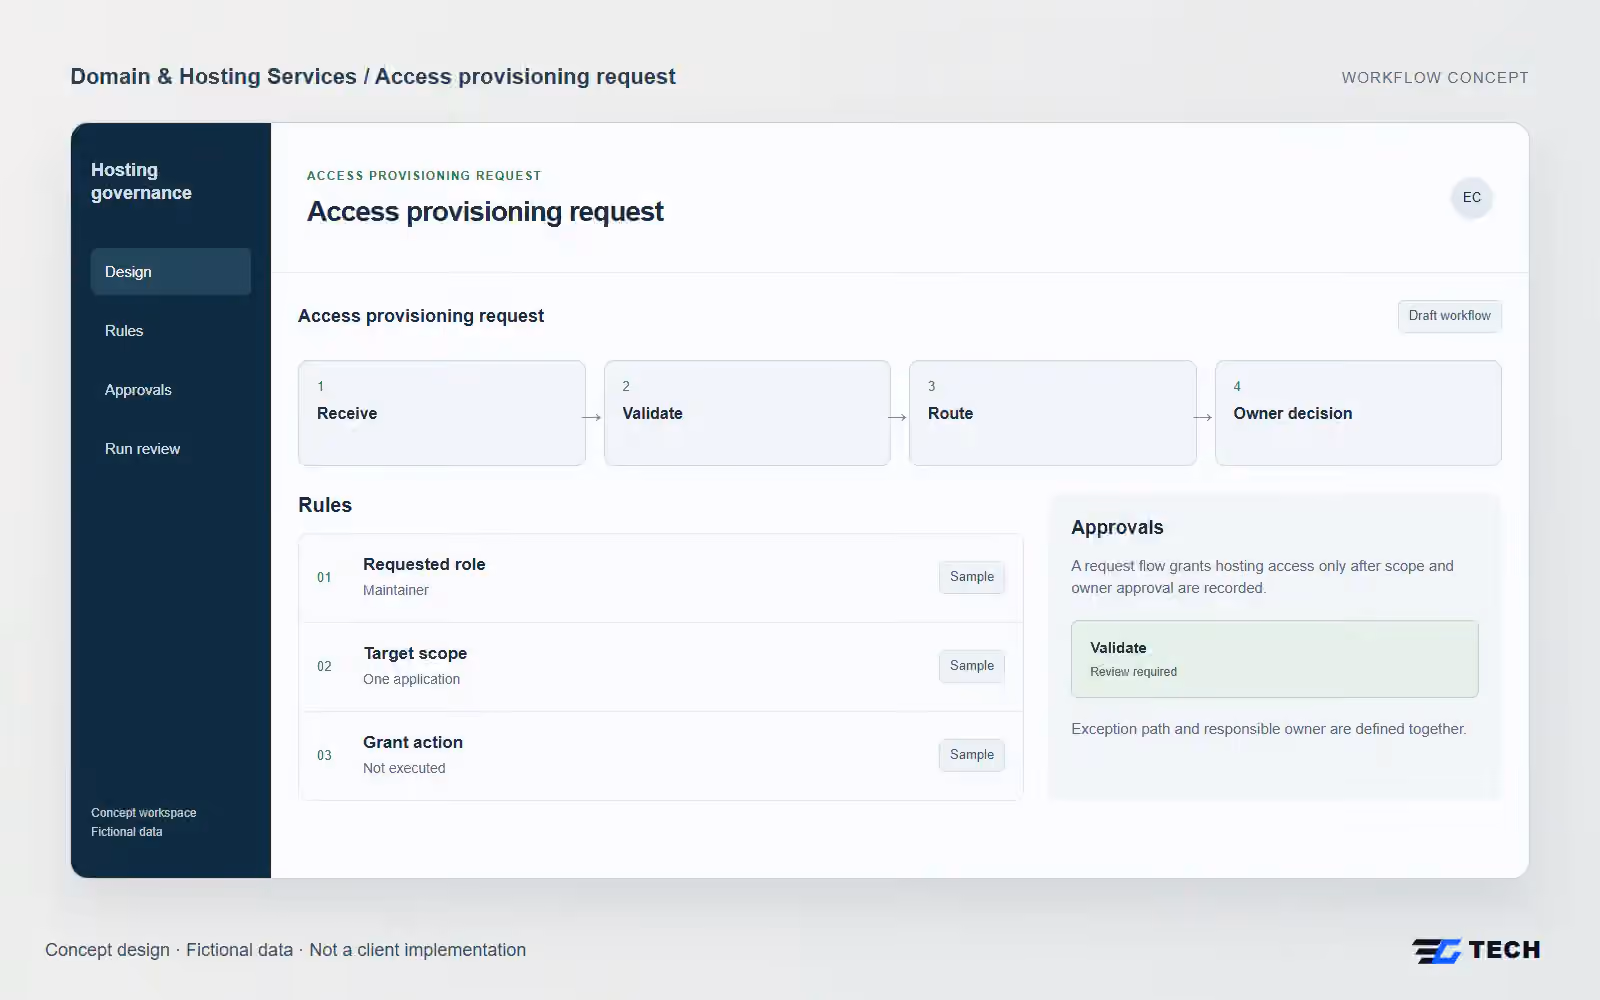Open Run review in the sidebar

tap(171, 449)
